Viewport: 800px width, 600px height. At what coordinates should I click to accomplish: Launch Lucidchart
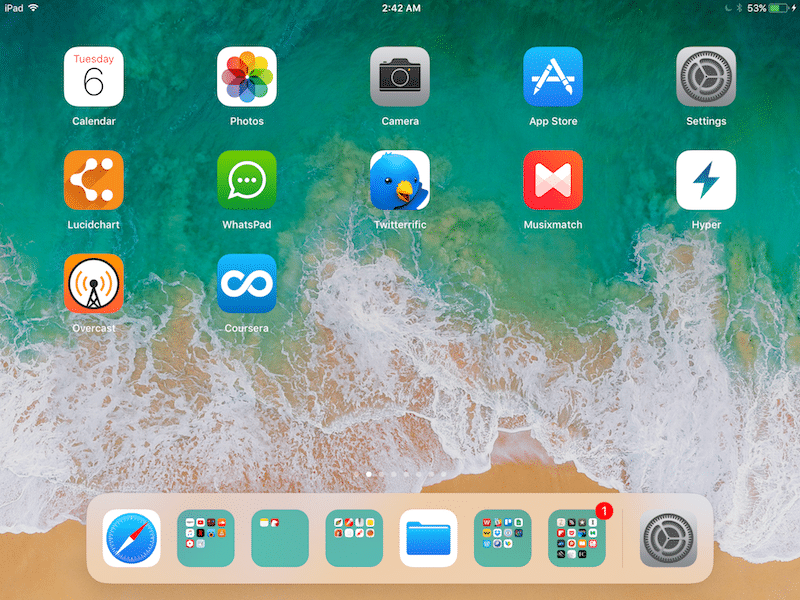94,181
